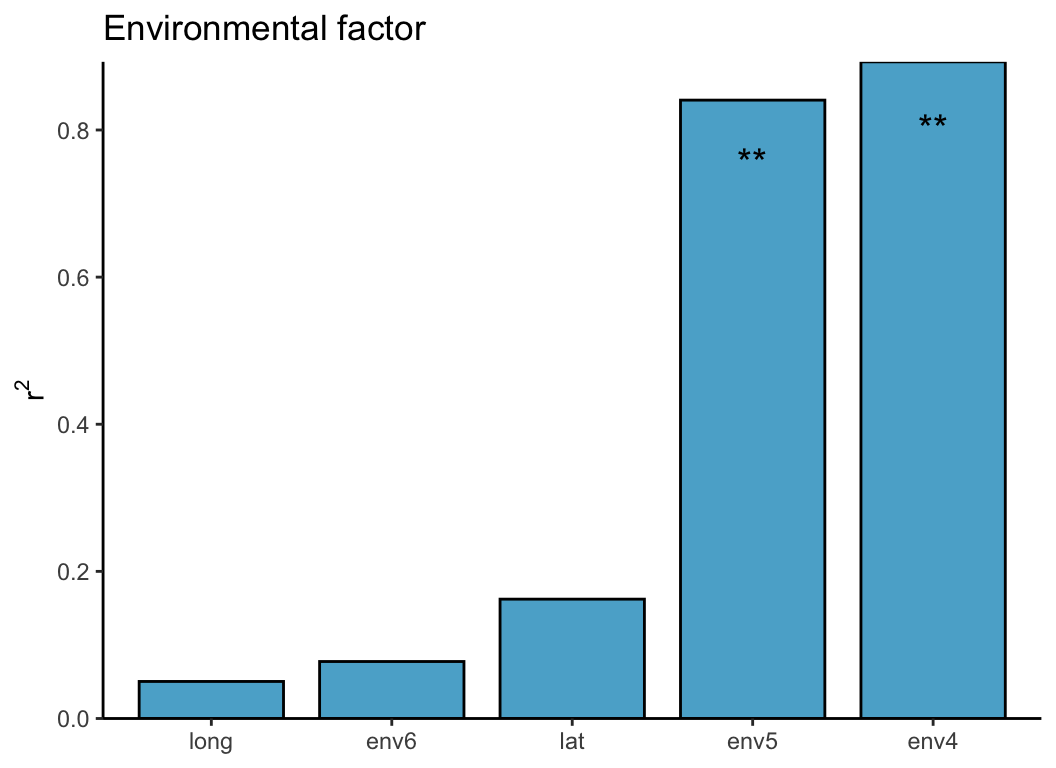Click the "Environmental factor" chart title
1056x768 pixels.
pyautogui.click(x=265, y=29)
